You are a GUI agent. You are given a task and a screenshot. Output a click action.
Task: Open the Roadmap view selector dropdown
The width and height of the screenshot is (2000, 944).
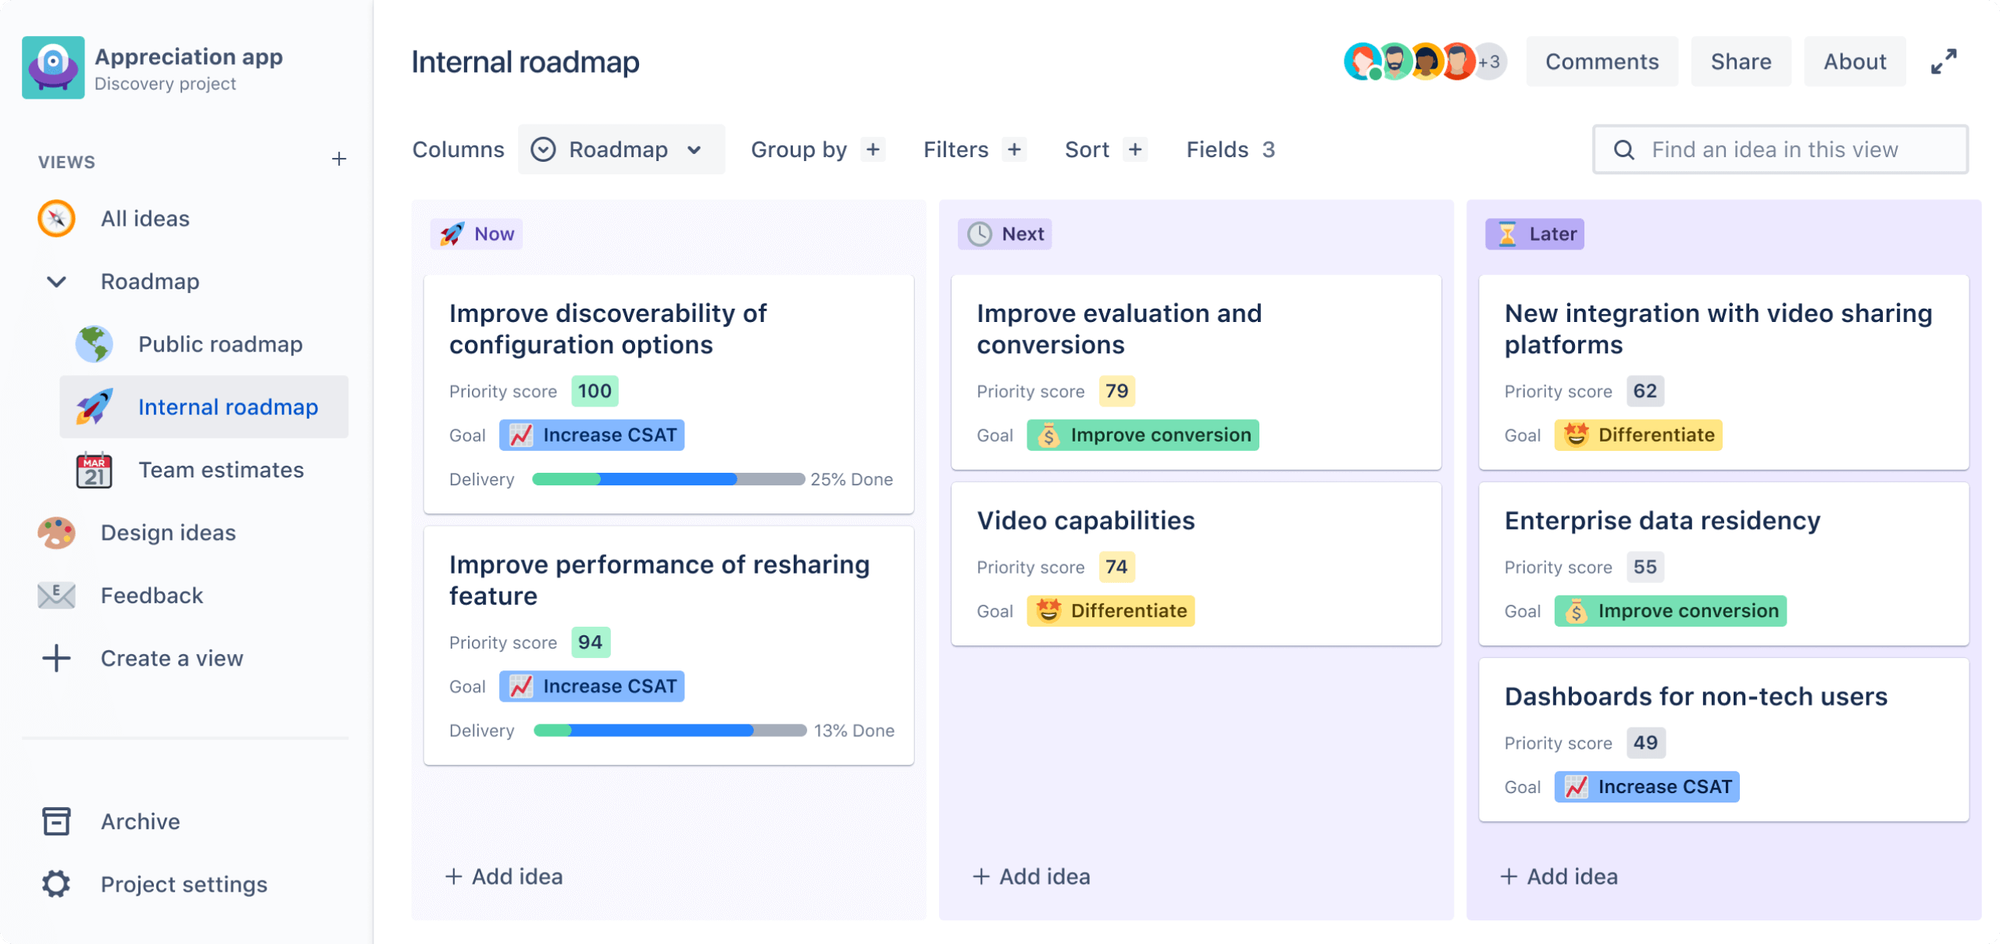coord(621,149)
